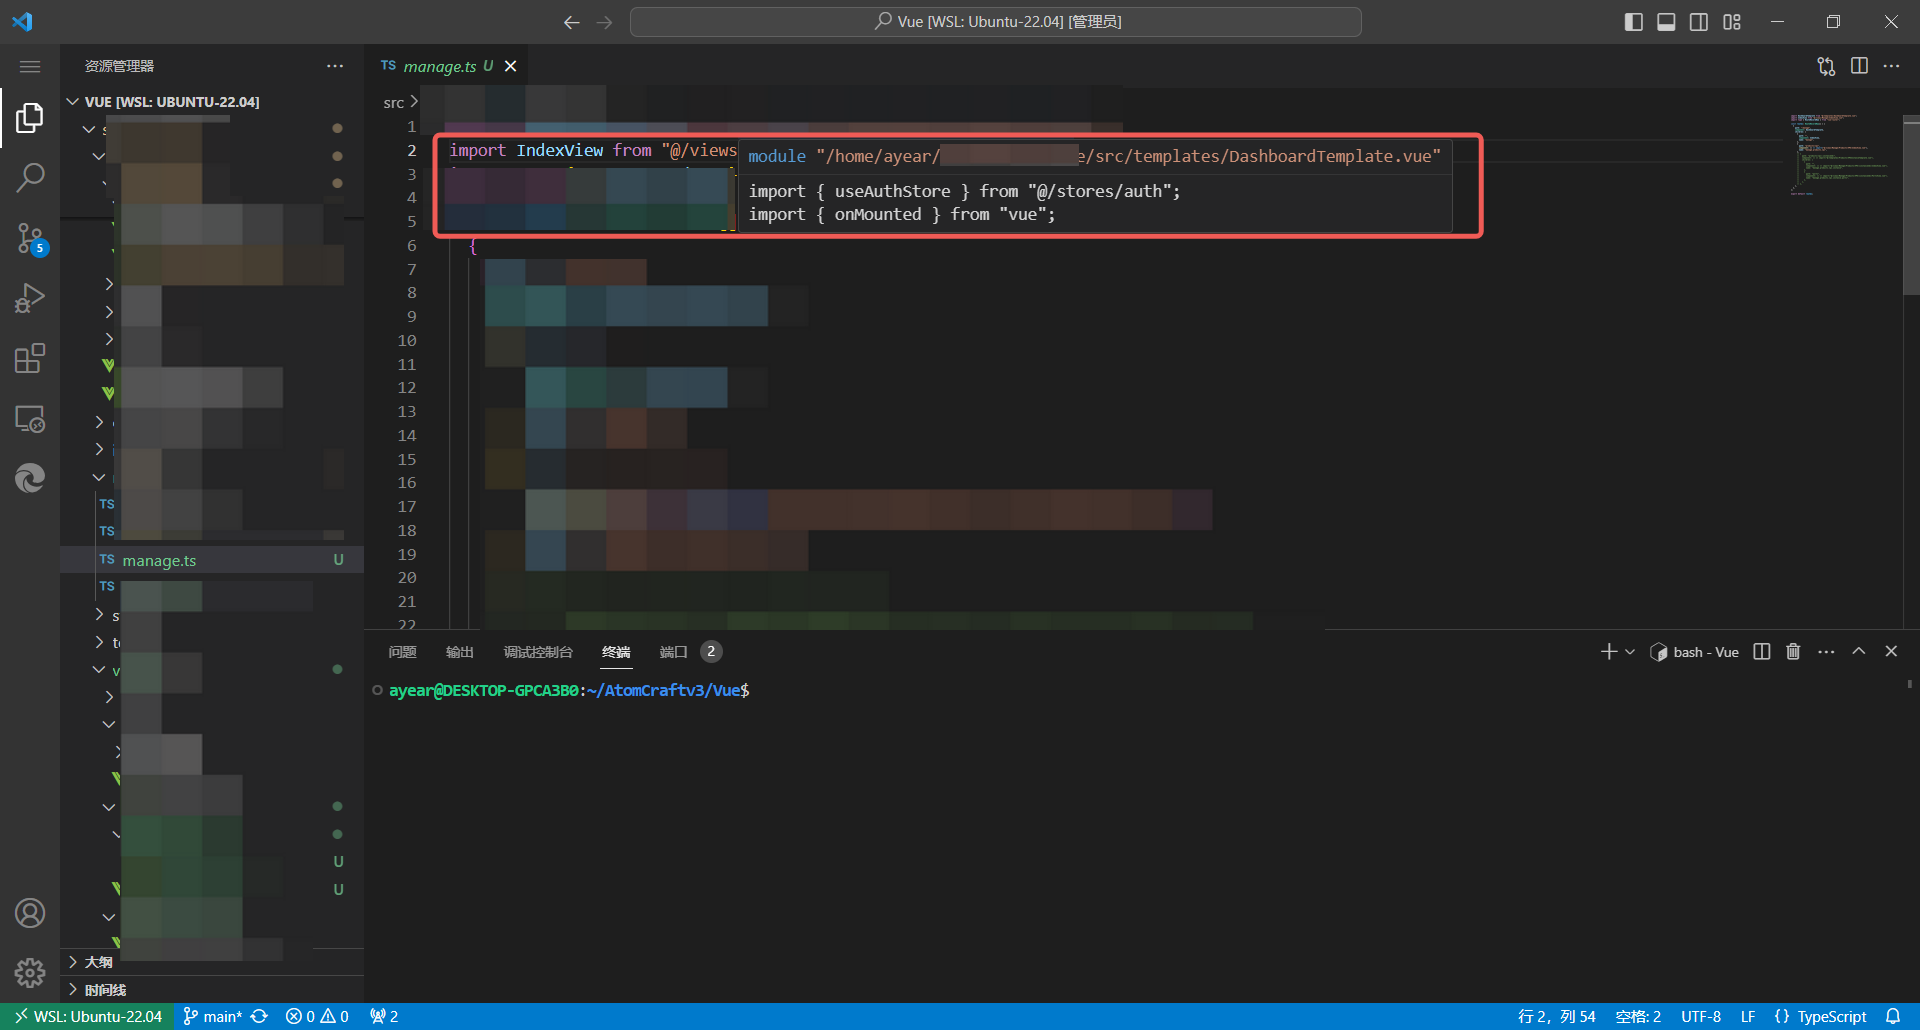Maximize the panel size chevron
Viewport: 1920px width, 1030px height.
1859,651
